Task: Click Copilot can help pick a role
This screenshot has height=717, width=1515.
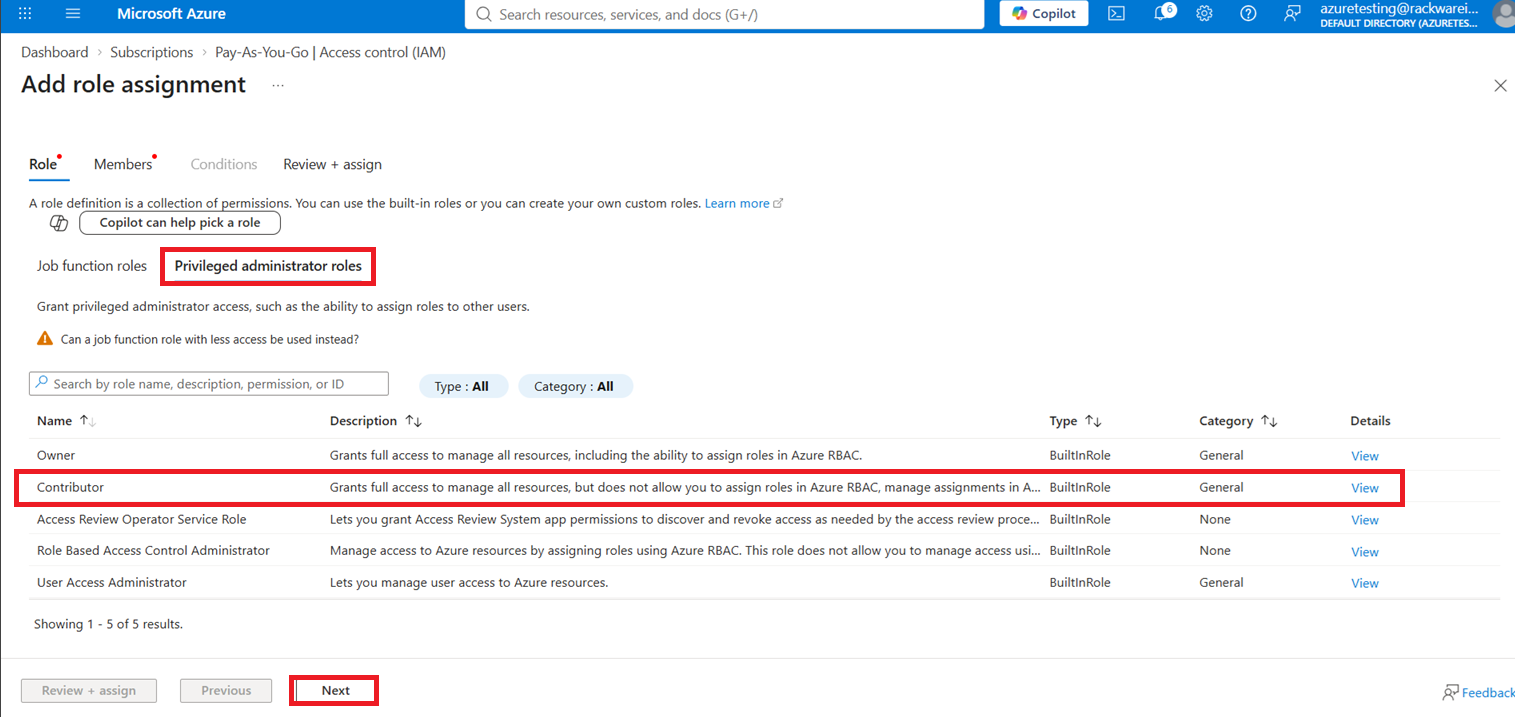Action: (x=180, y=223)
